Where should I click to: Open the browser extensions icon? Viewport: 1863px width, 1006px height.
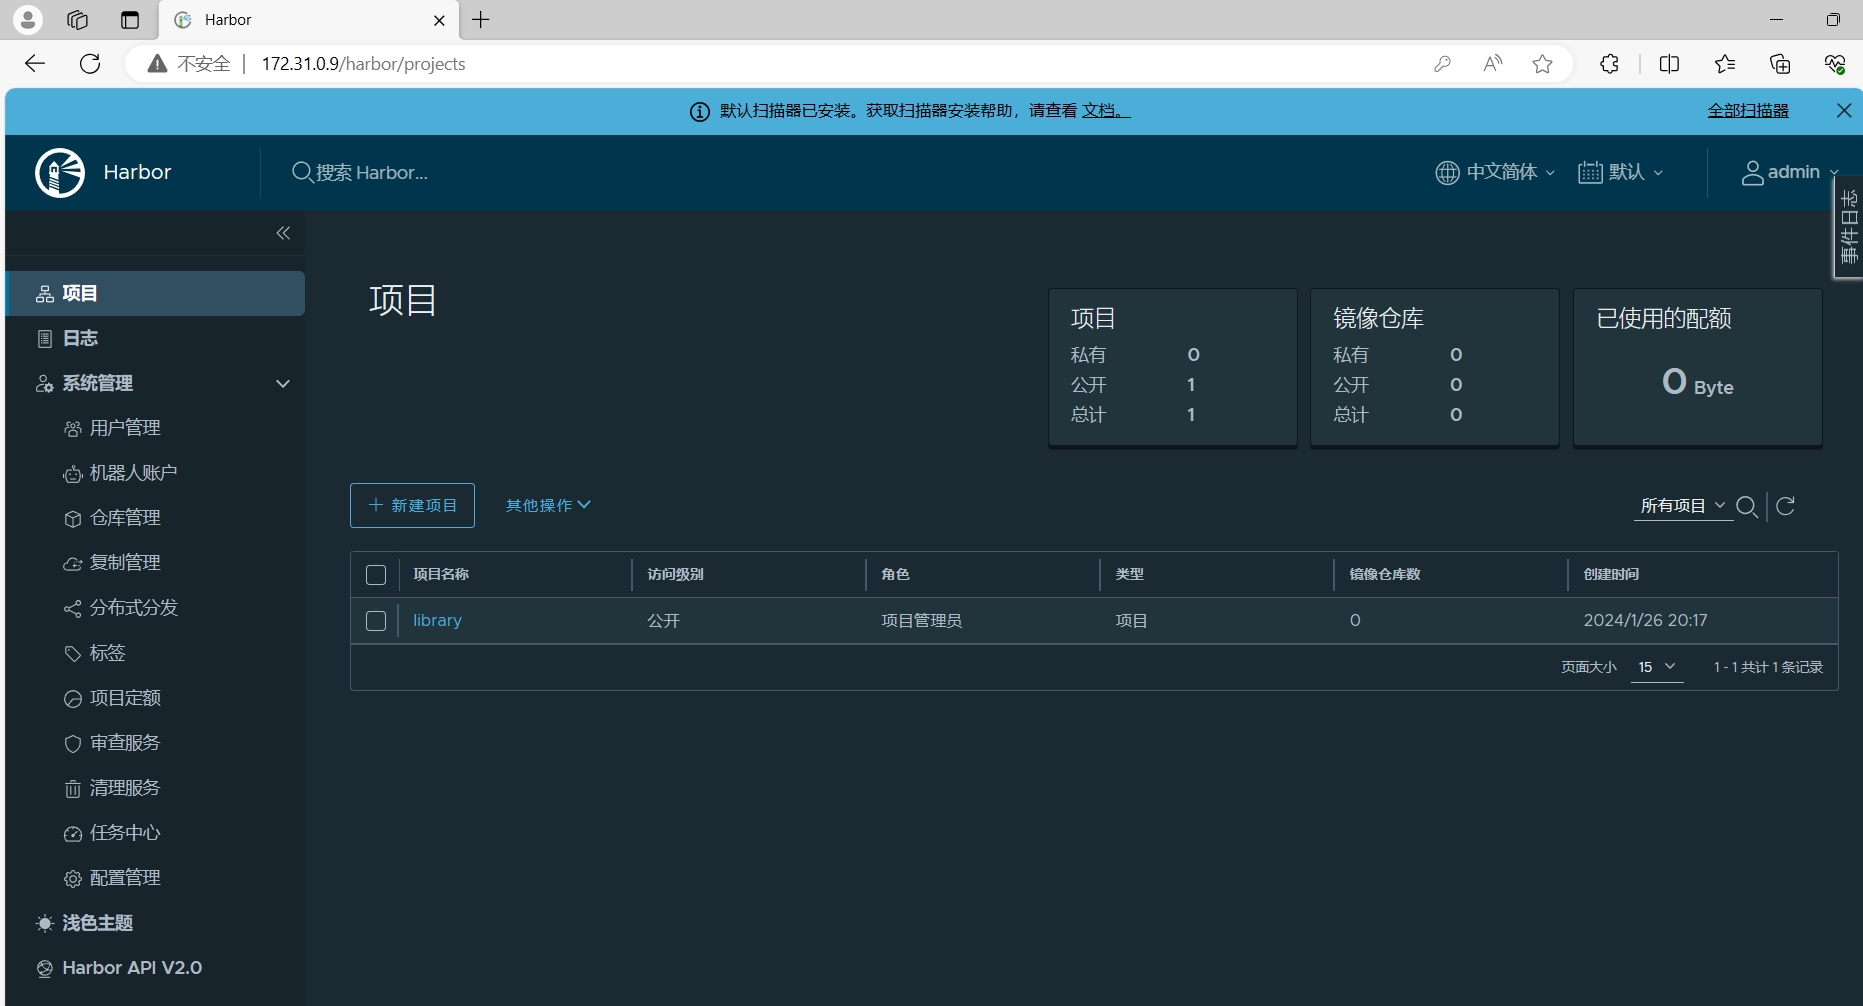pos(1609,64)
